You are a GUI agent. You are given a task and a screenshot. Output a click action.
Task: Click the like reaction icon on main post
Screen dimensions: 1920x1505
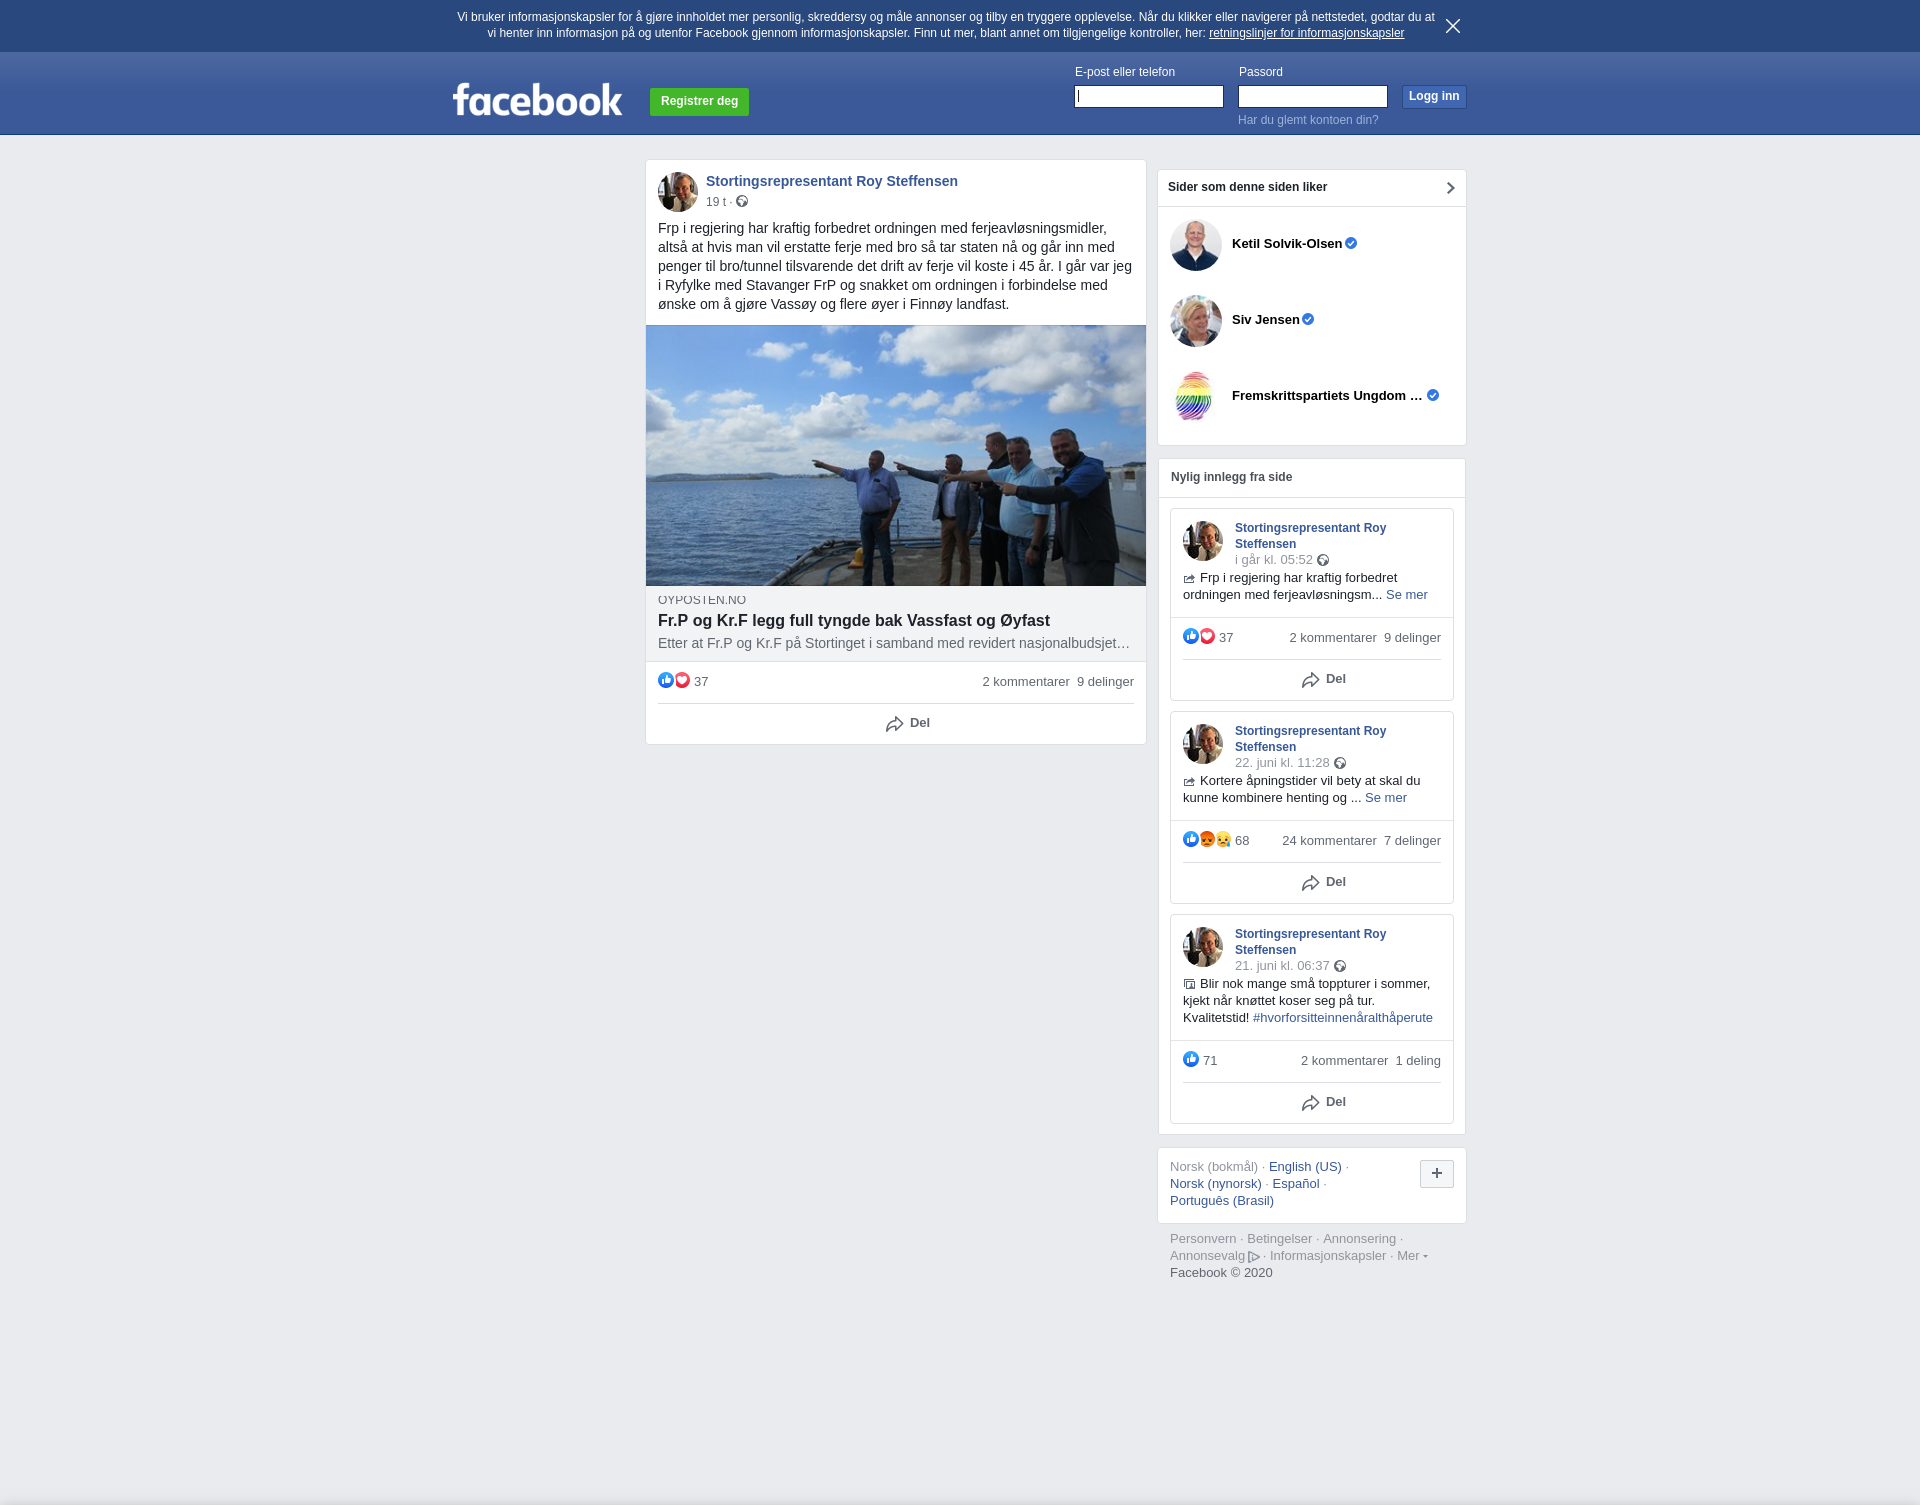click(x=666, y=681)
